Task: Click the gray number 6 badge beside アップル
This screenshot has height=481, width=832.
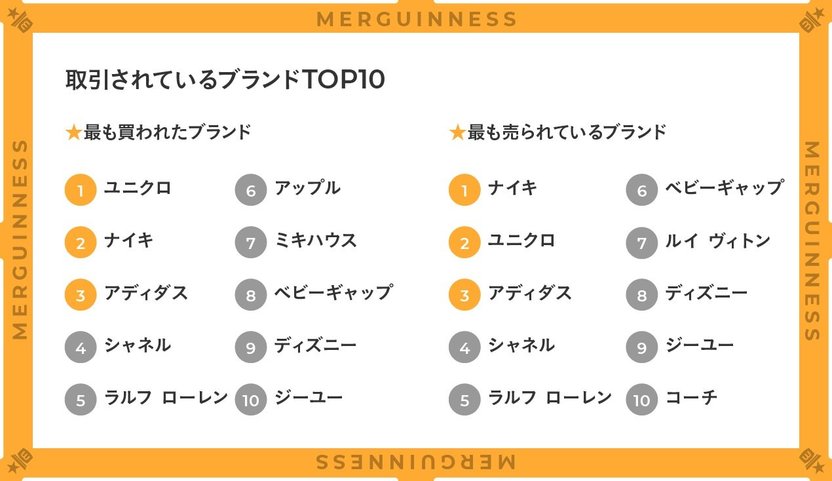Action: (250, 190)
